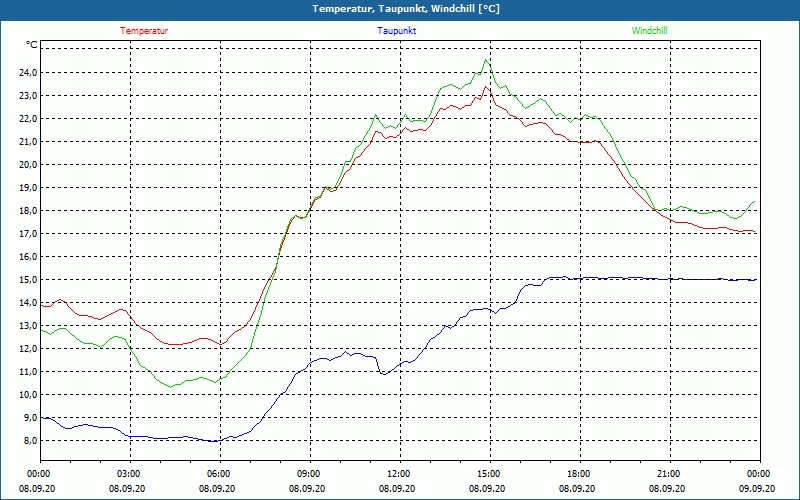Click the 21,0 y-axis value
This screenshot has width=800, height=500.
pyautogui.click(x=28, y=141)
